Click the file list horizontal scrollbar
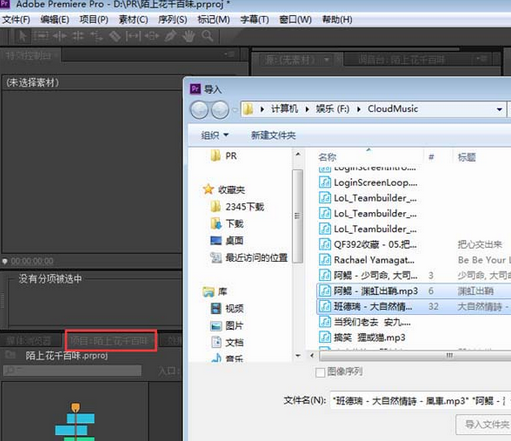Viewport: 511px width, 441px height. tap(415, 356)
